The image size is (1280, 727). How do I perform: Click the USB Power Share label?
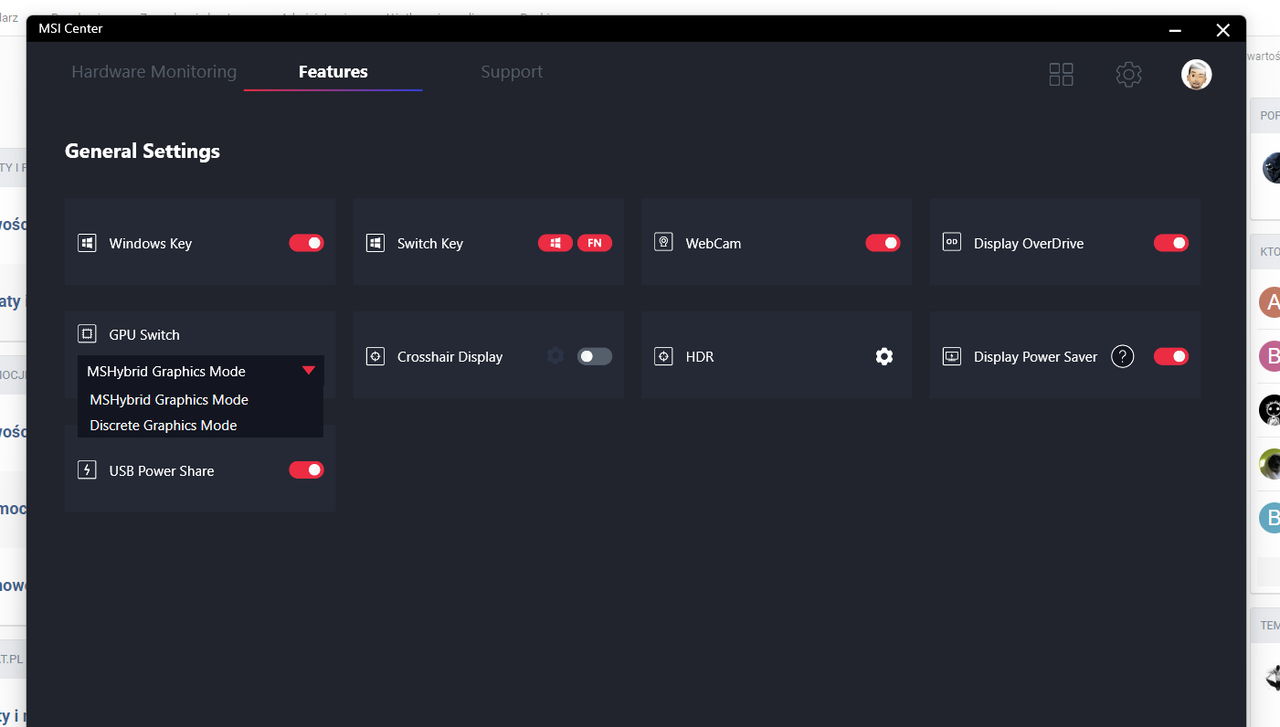(x=161, y=471)
